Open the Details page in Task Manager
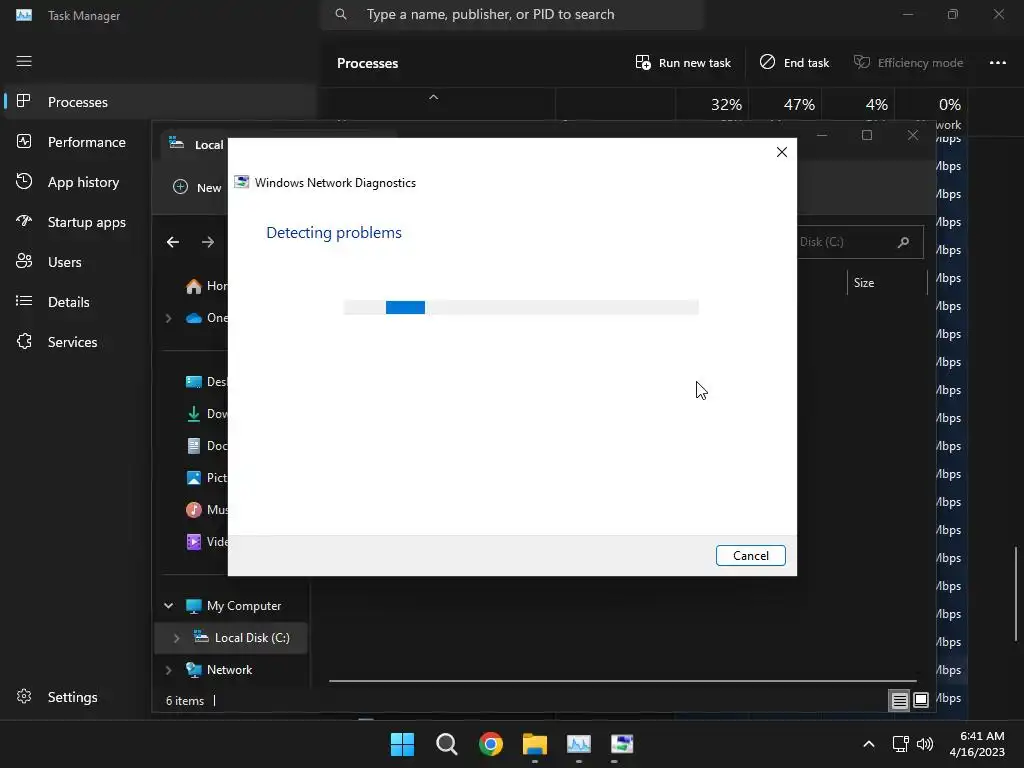 (69, 302)
